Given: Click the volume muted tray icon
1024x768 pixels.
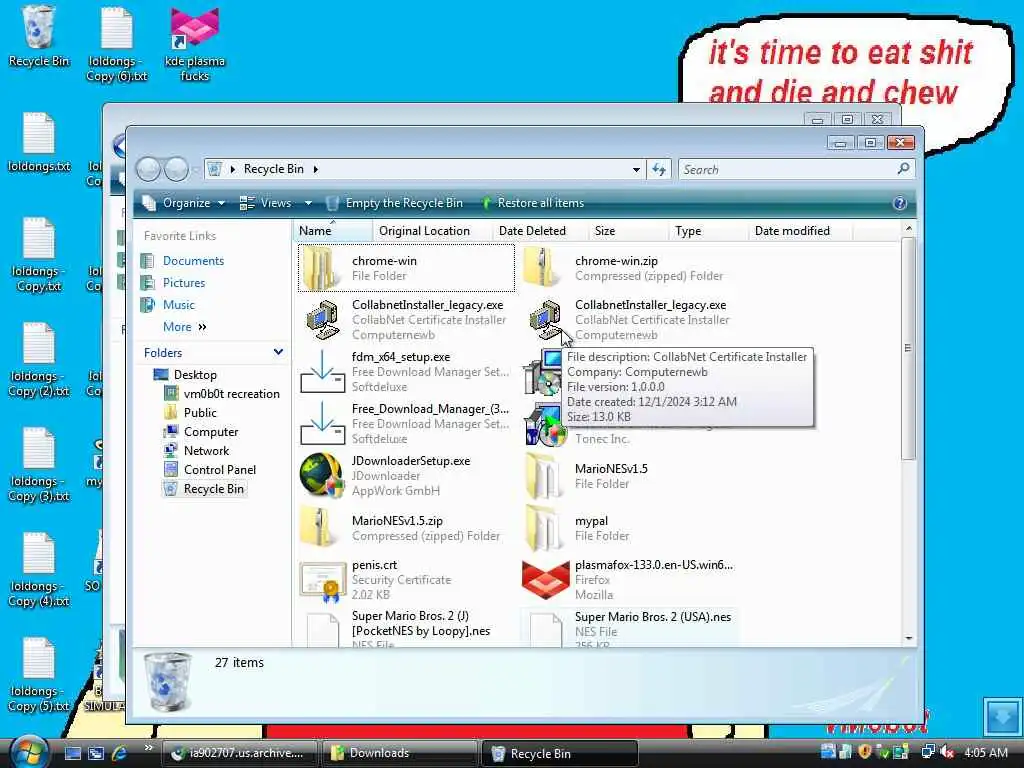Looking at the screenshot, I should [x=946, y=752].
